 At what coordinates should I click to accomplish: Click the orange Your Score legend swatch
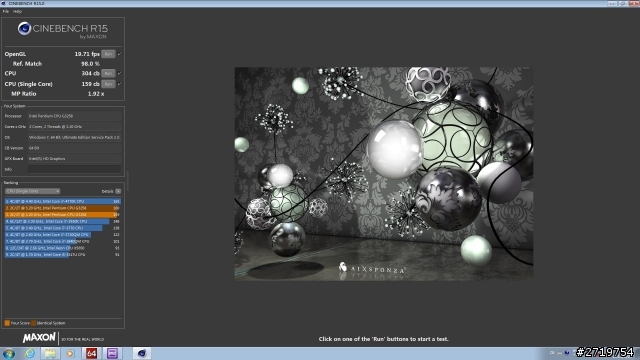(7, 323)
